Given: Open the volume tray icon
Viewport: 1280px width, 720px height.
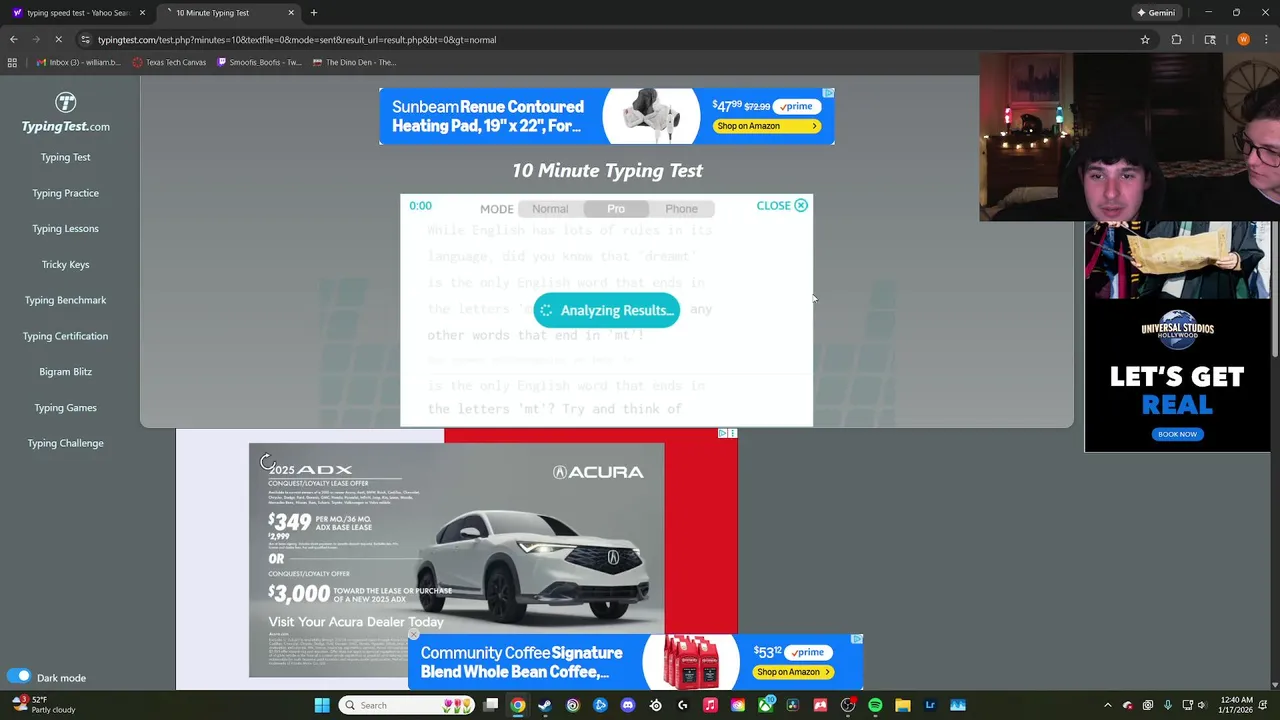Looking at the screenshot, I should click(x=1201, y=705).
